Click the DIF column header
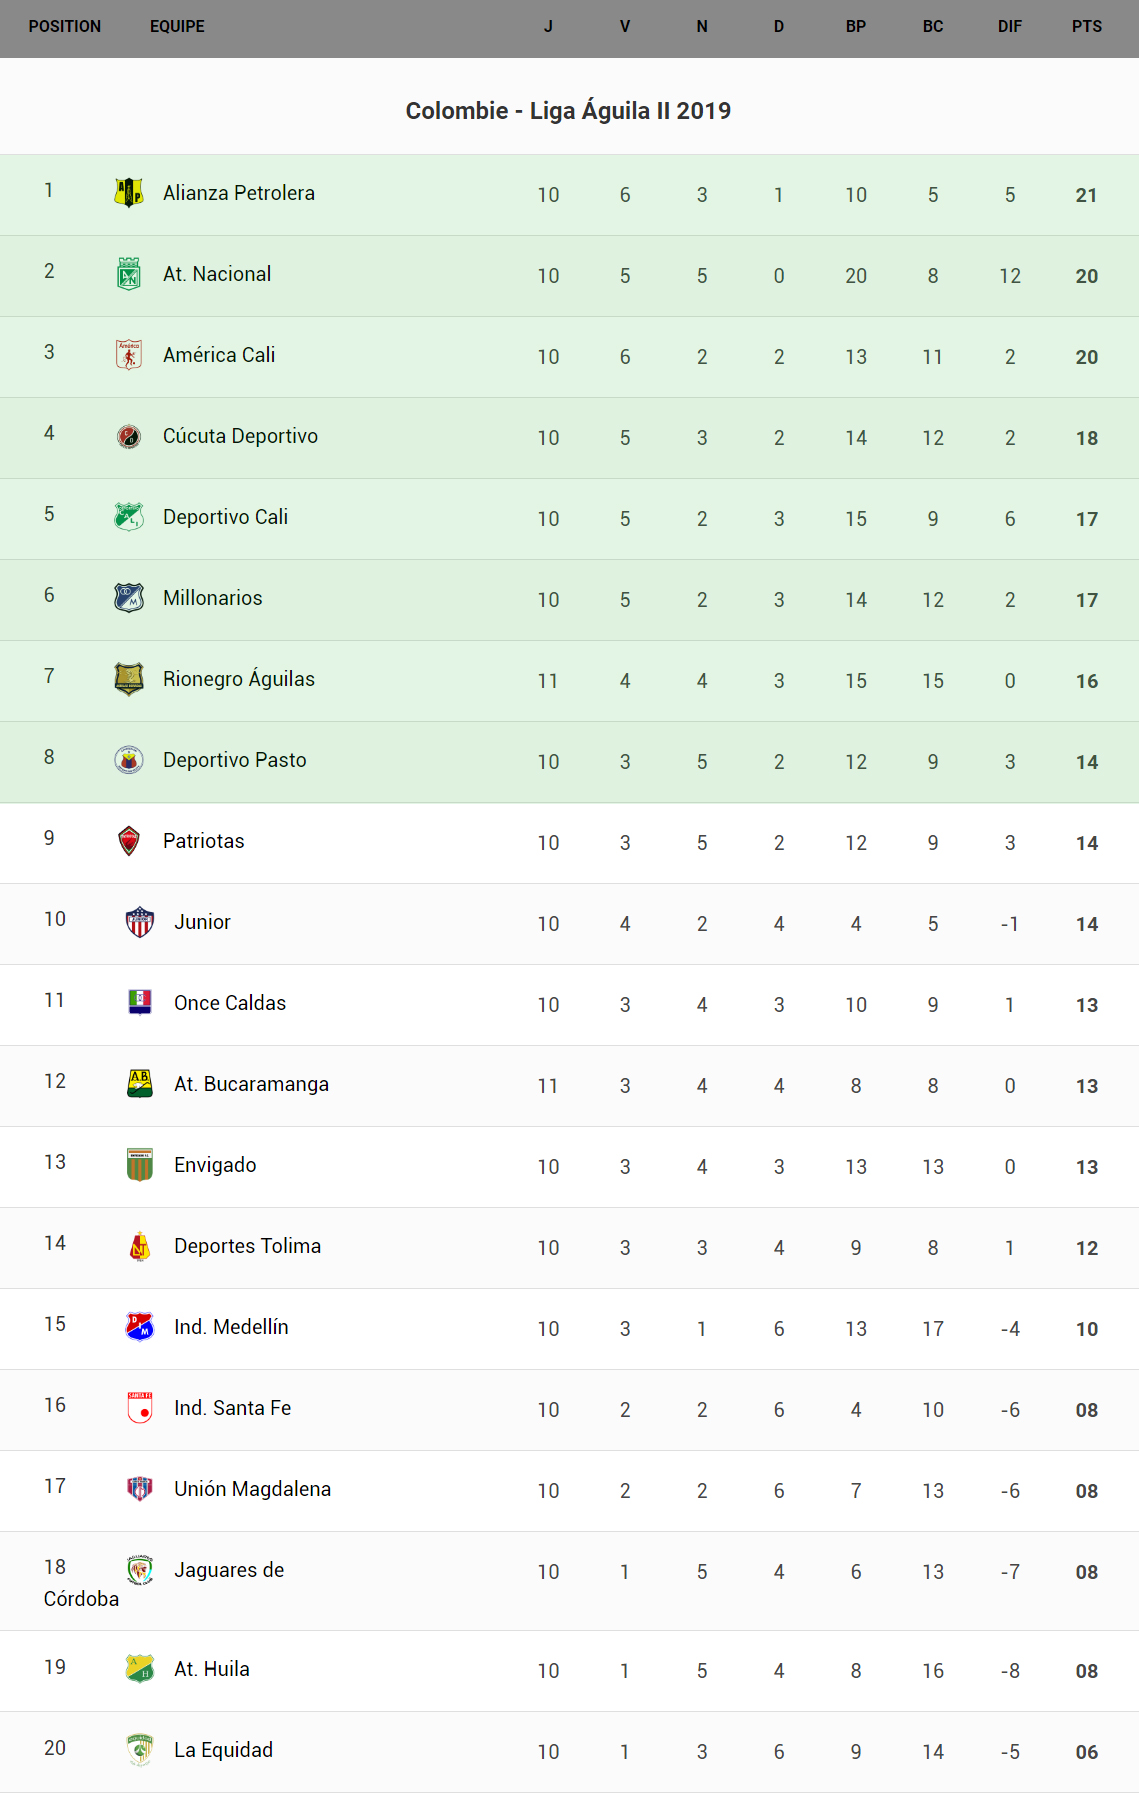Viewport: 1139px width, 1799px height. [1009, 27]
